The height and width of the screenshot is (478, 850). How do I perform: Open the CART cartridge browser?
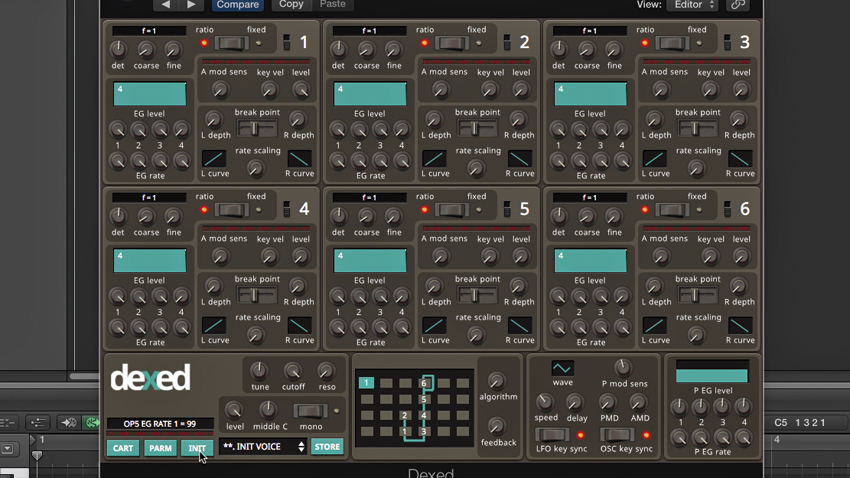point(123,448)
